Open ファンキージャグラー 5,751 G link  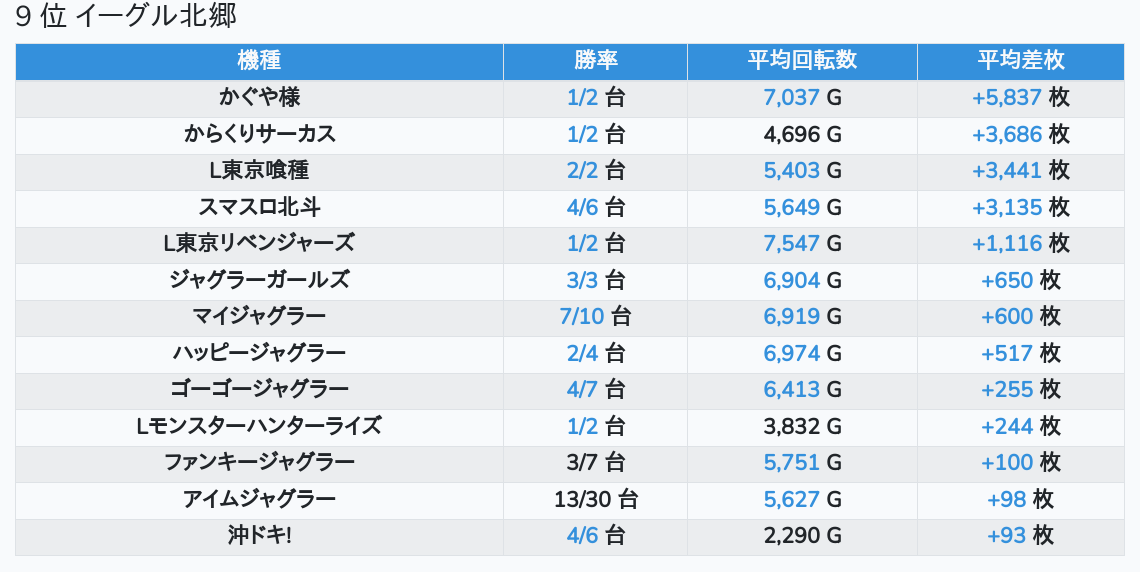coord(791,462)
